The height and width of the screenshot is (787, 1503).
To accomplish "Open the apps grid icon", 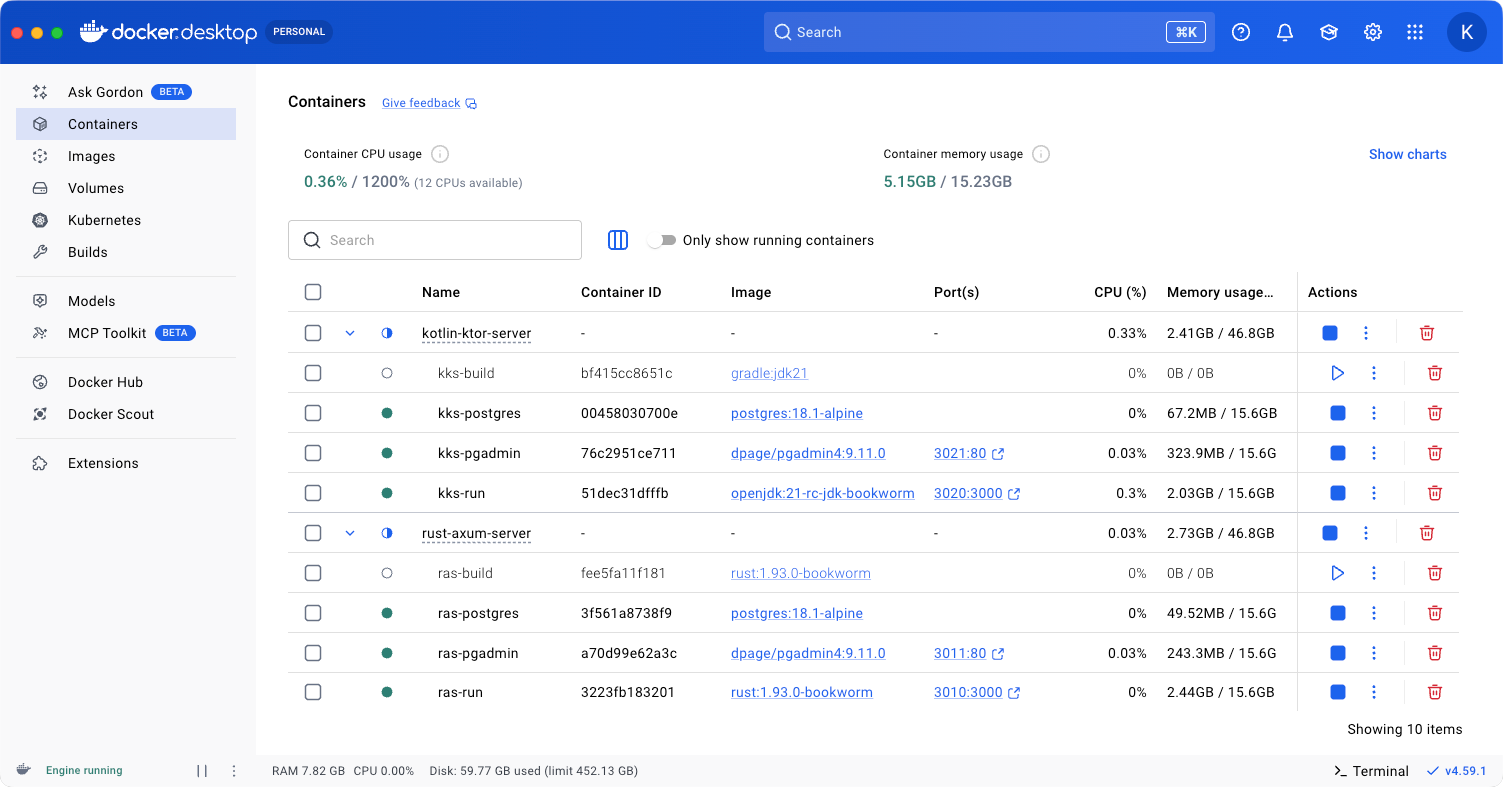I will tap(1415, 32).
